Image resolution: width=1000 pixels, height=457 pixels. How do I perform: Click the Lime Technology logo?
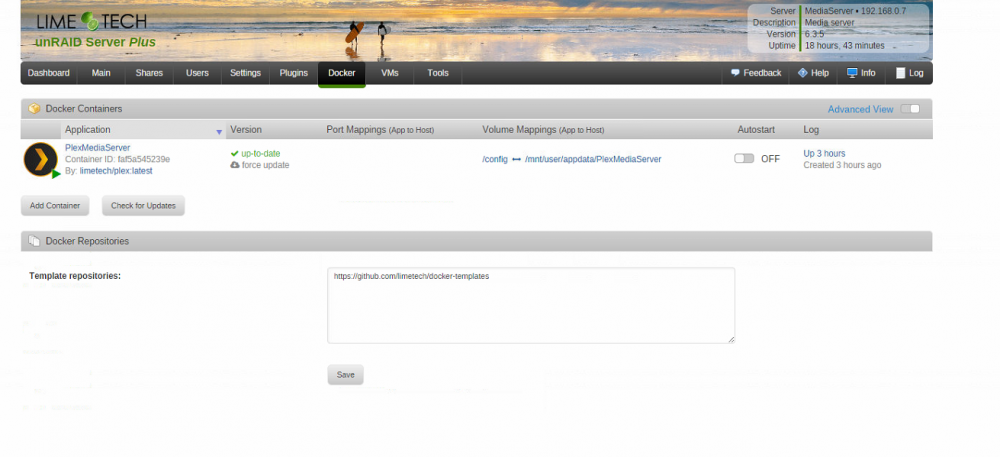click(92, 21)
